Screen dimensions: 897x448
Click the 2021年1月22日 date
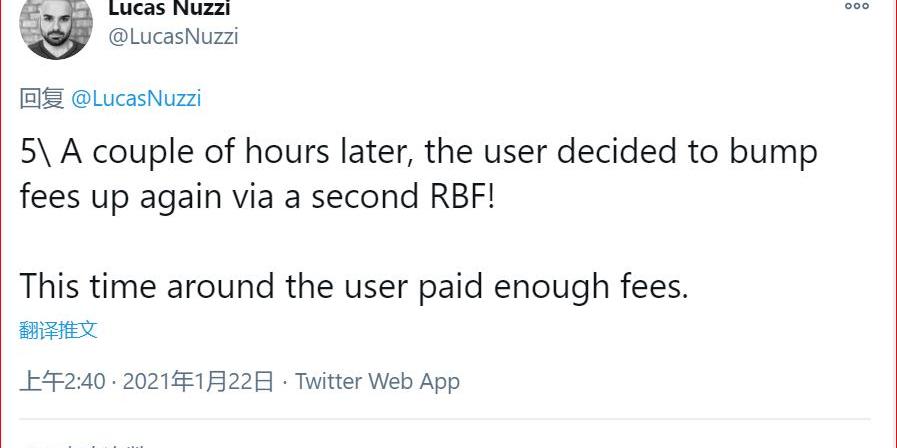(x=198, y=381)
